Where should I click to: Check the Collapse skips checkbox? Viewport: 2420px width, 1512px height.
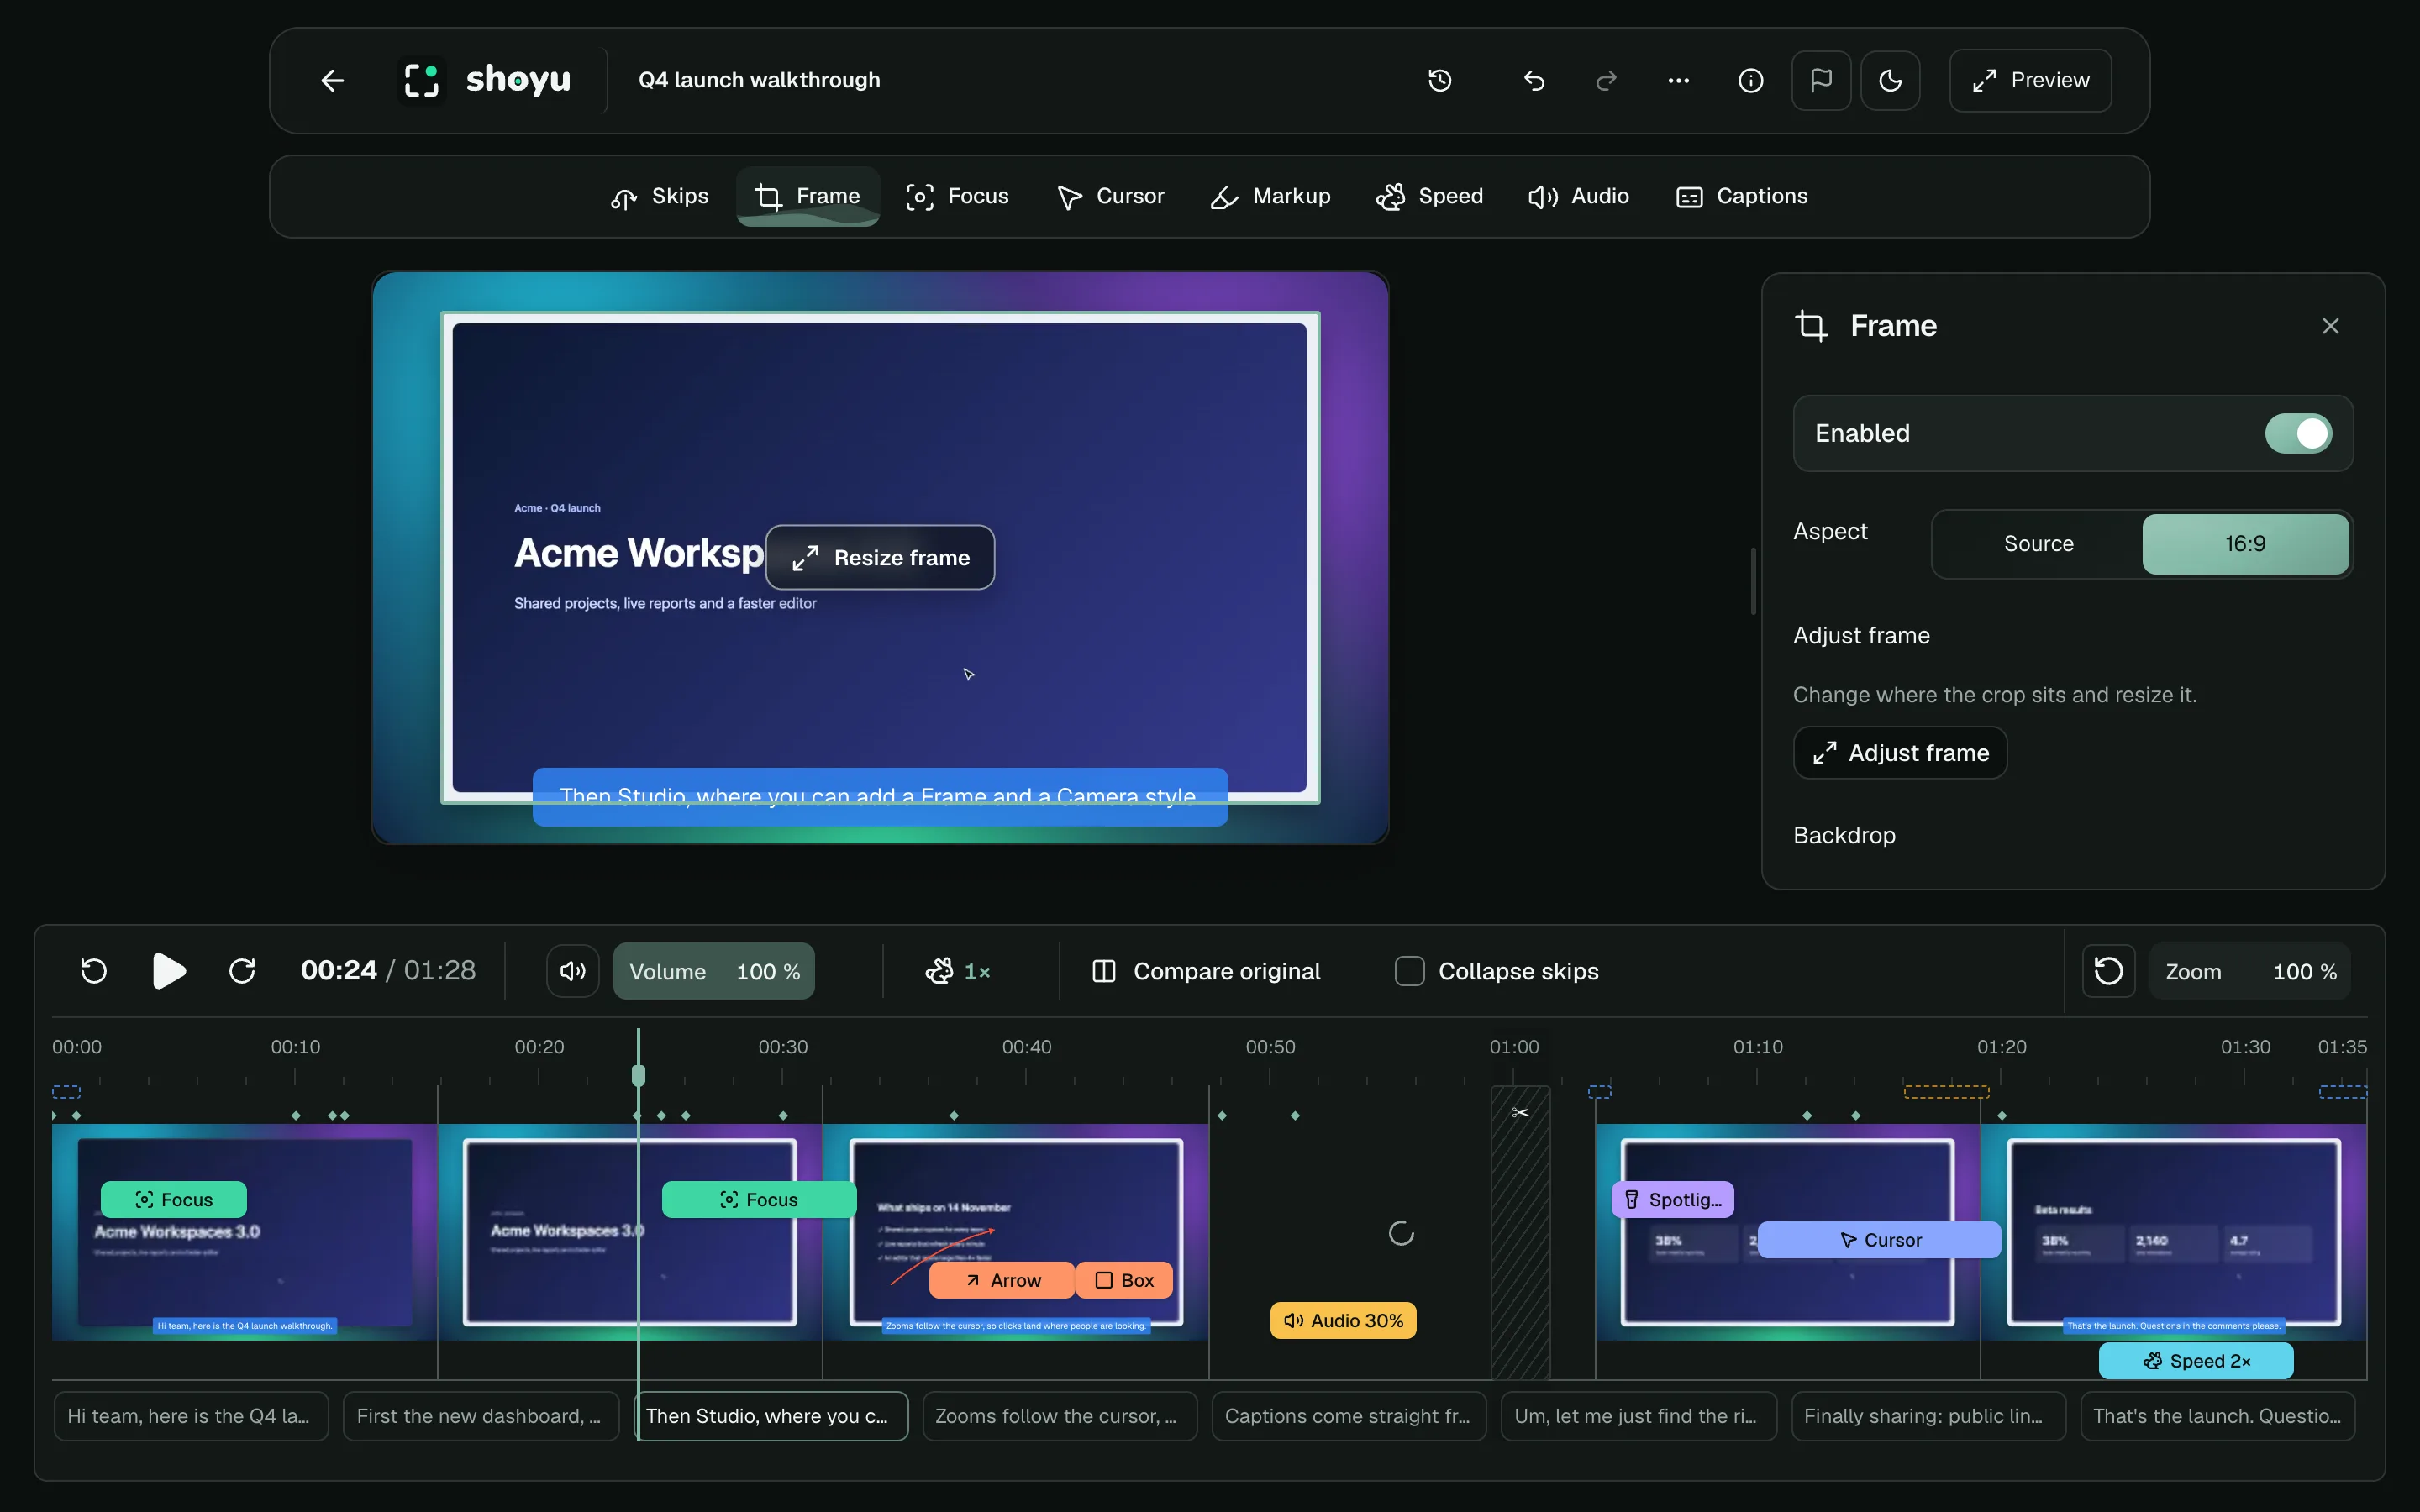tap(1409, 971)
